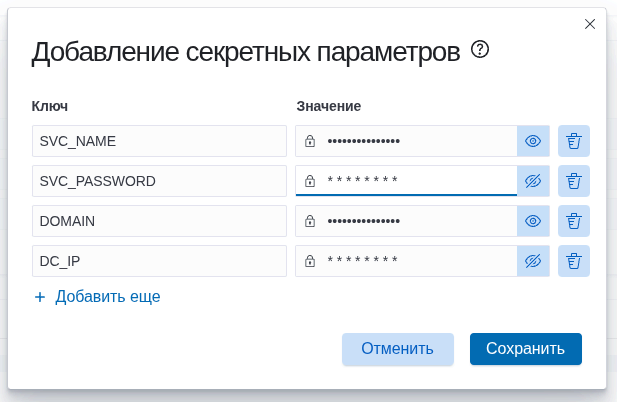Delete the SVC_NAME row with trash icon
This screenshot has height=402, width=617.
(x=574, y=141)
